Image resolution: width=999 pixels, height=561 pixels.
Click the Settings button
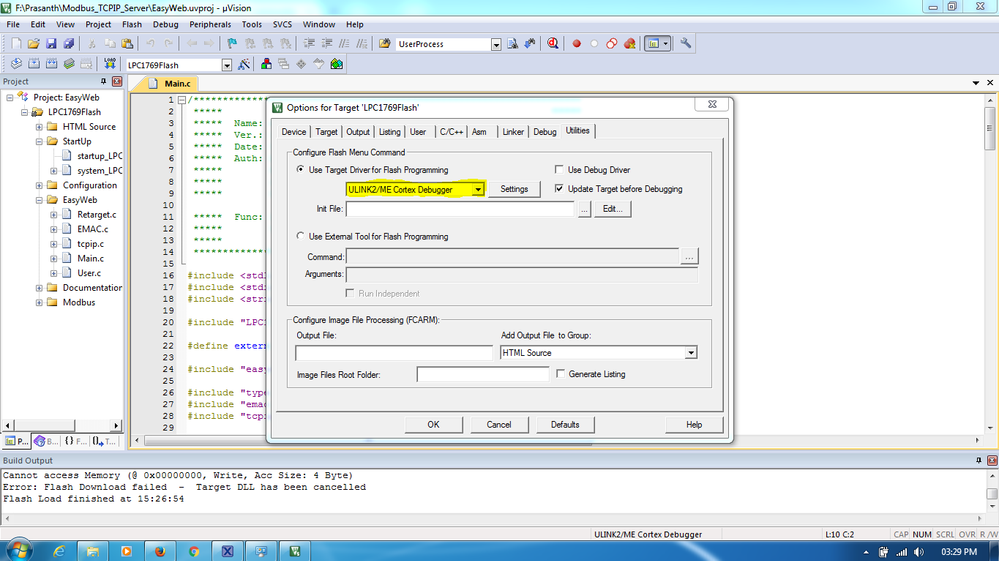click(x=514, y=189)
